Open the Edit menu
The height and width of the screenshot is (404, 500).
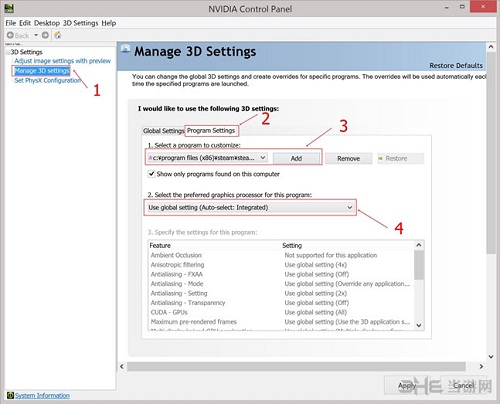(25, 23)
